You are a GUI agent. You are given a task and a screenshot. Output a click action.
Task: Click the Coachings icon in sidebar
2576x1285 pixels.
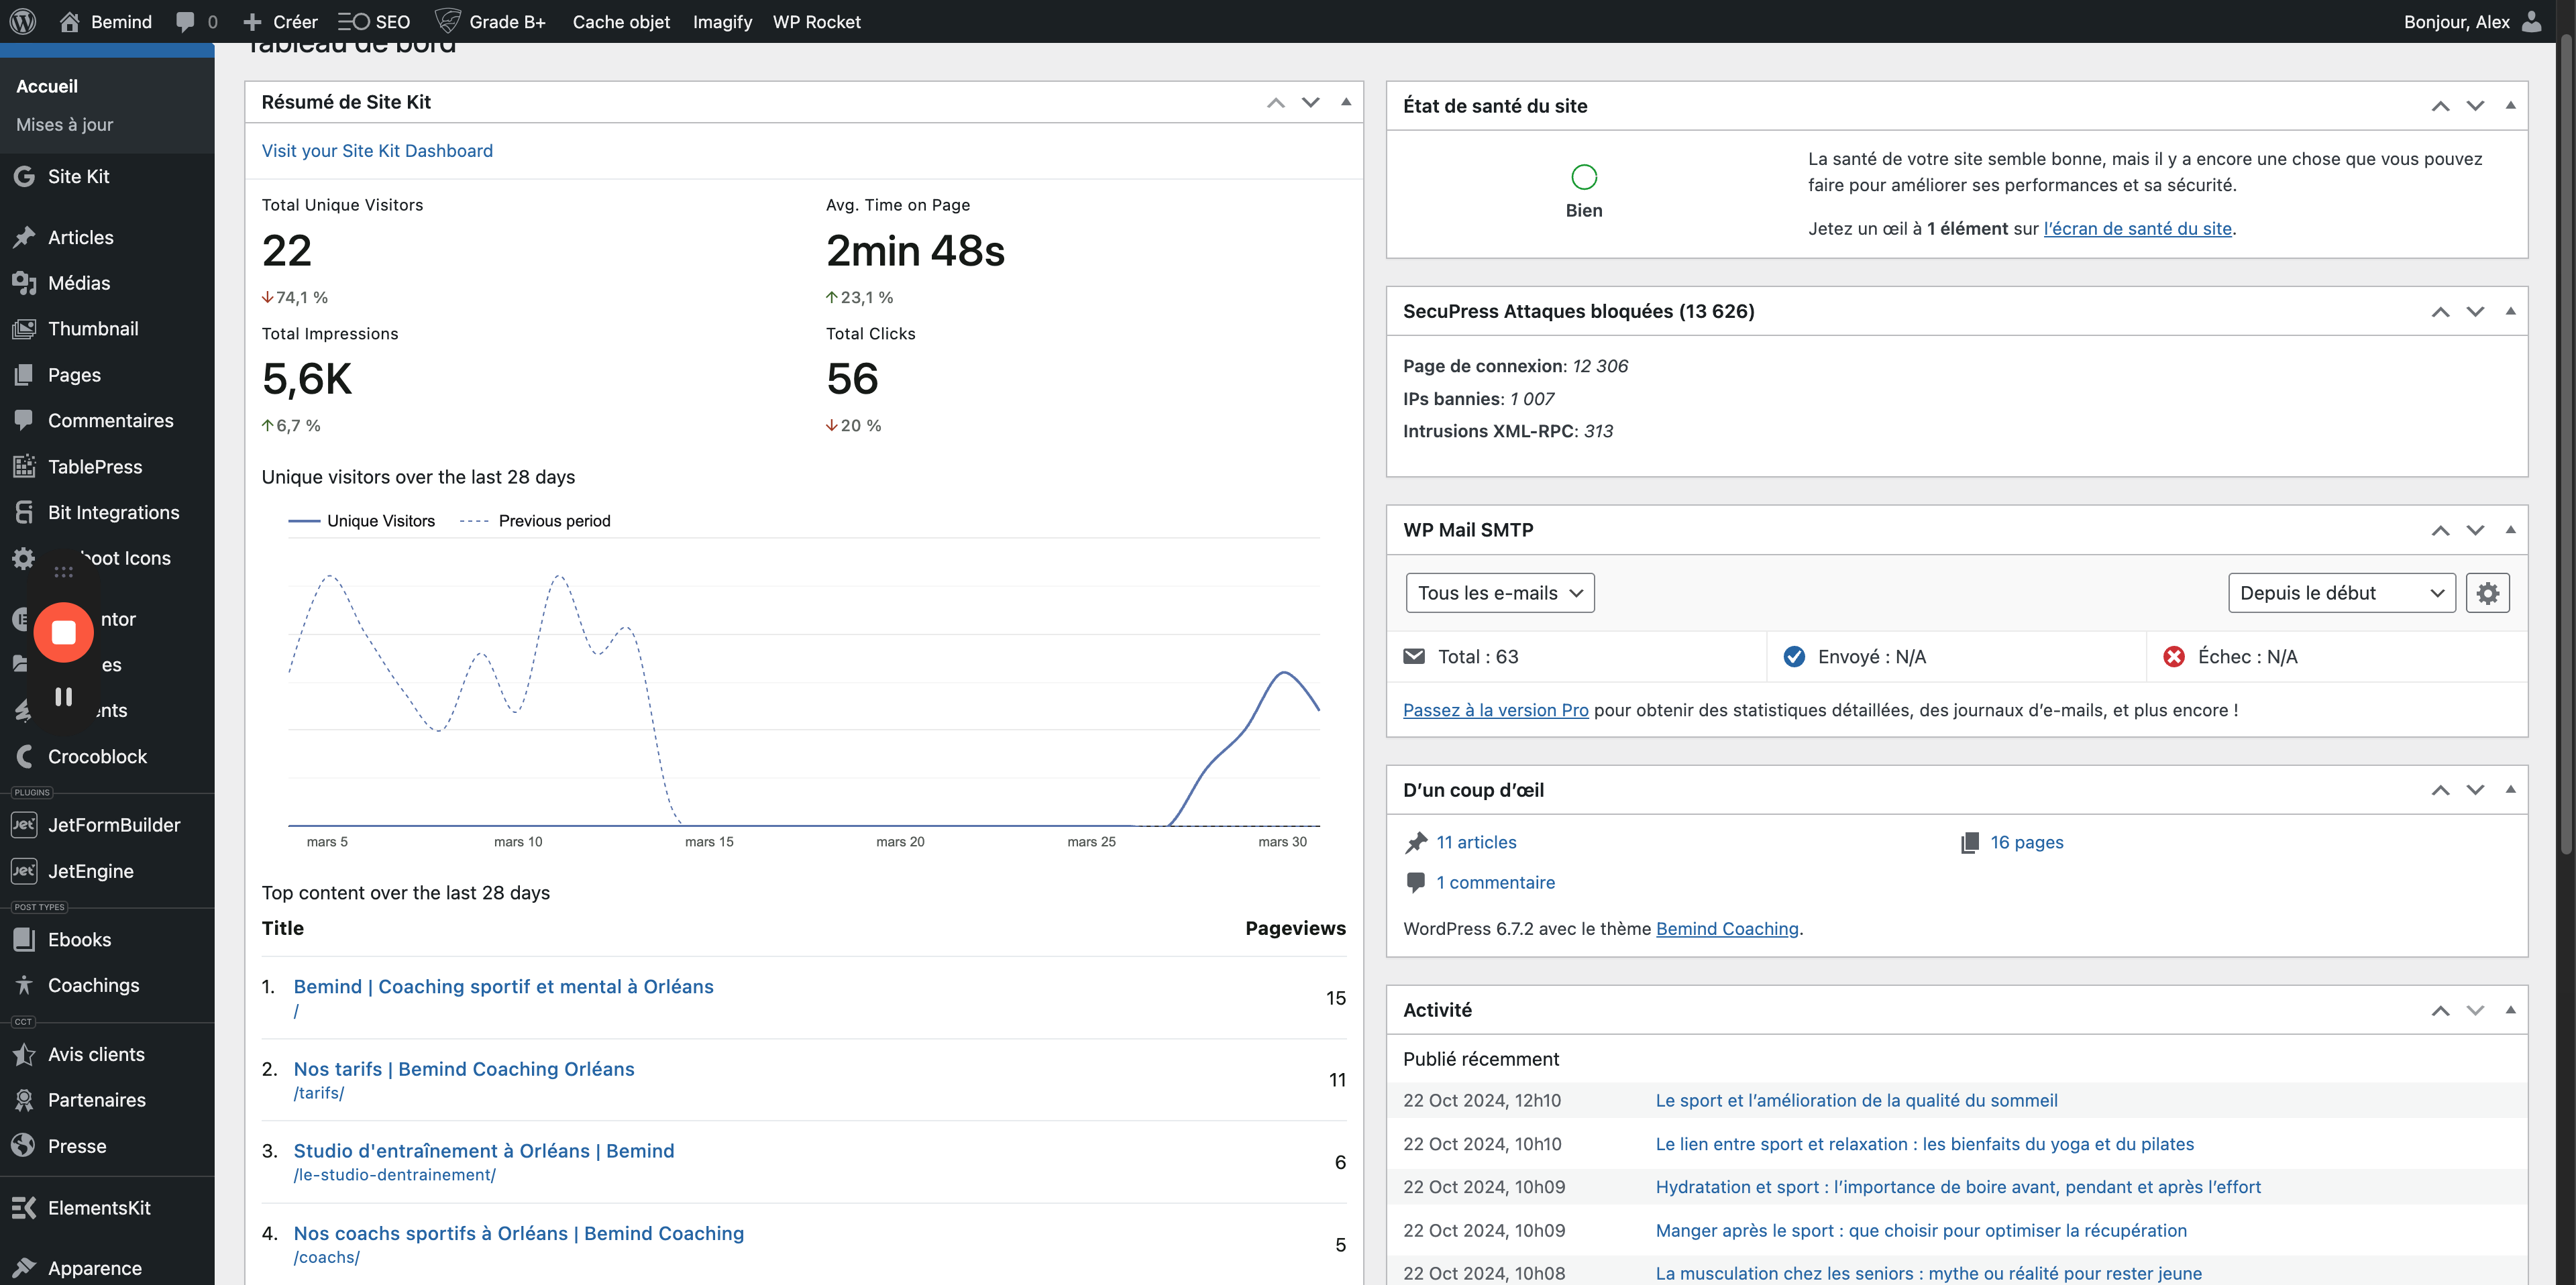tap(24, 985)
